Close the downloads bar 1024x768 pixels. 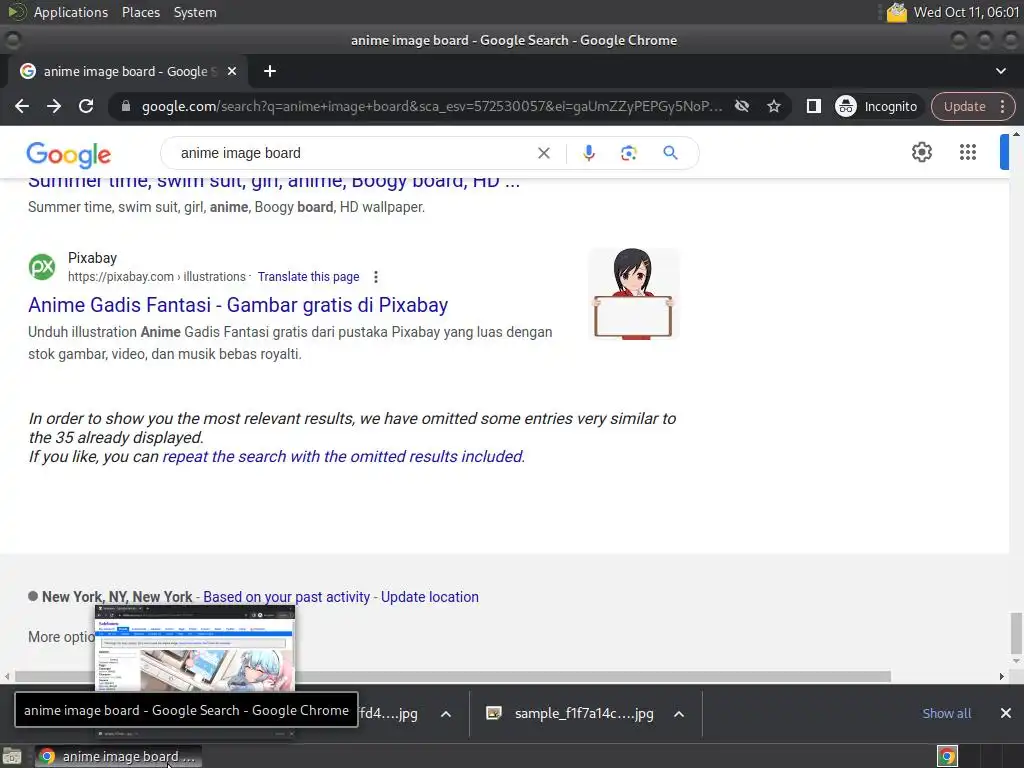(1006, 713)
